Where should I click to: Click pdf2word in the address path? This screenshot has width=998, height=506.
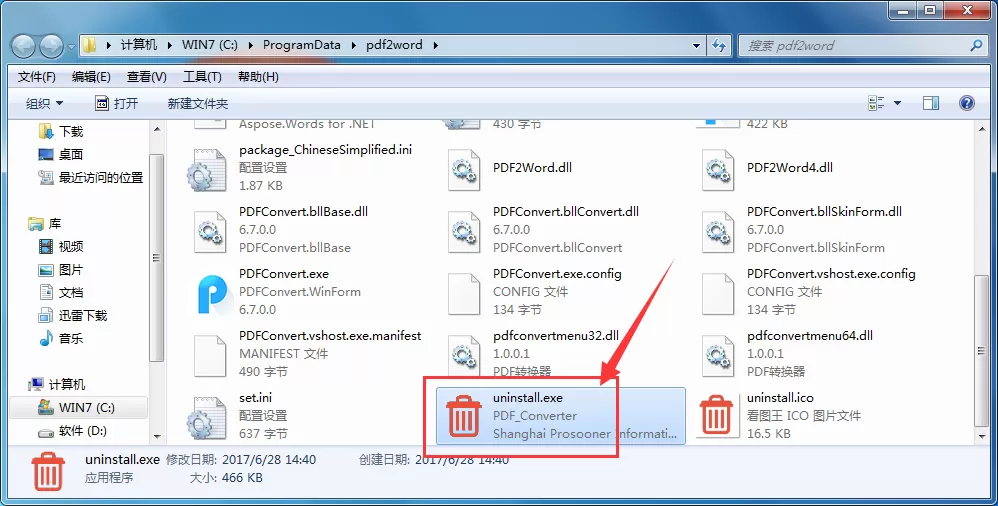coord(394,45)
